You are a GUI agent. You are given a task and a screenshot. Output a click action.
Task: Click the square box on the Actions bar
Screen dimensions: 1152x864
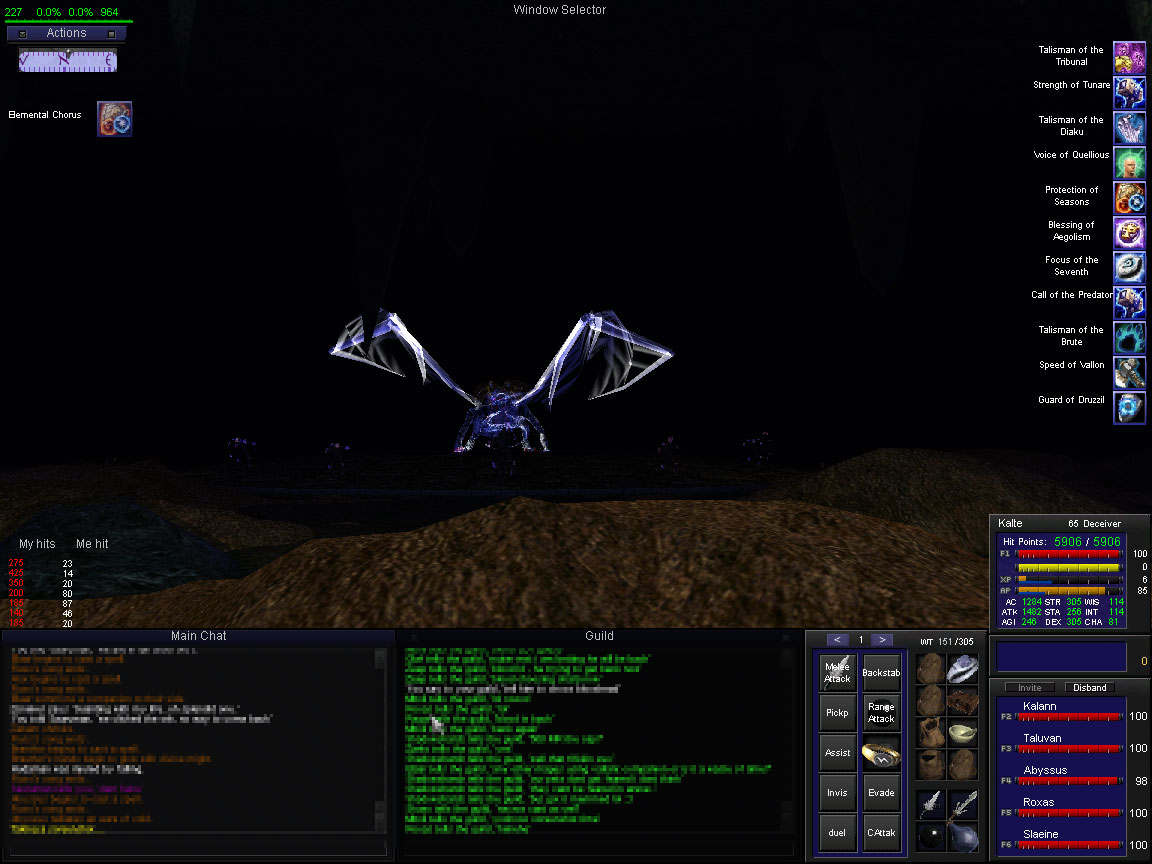(x=112, y=34)
